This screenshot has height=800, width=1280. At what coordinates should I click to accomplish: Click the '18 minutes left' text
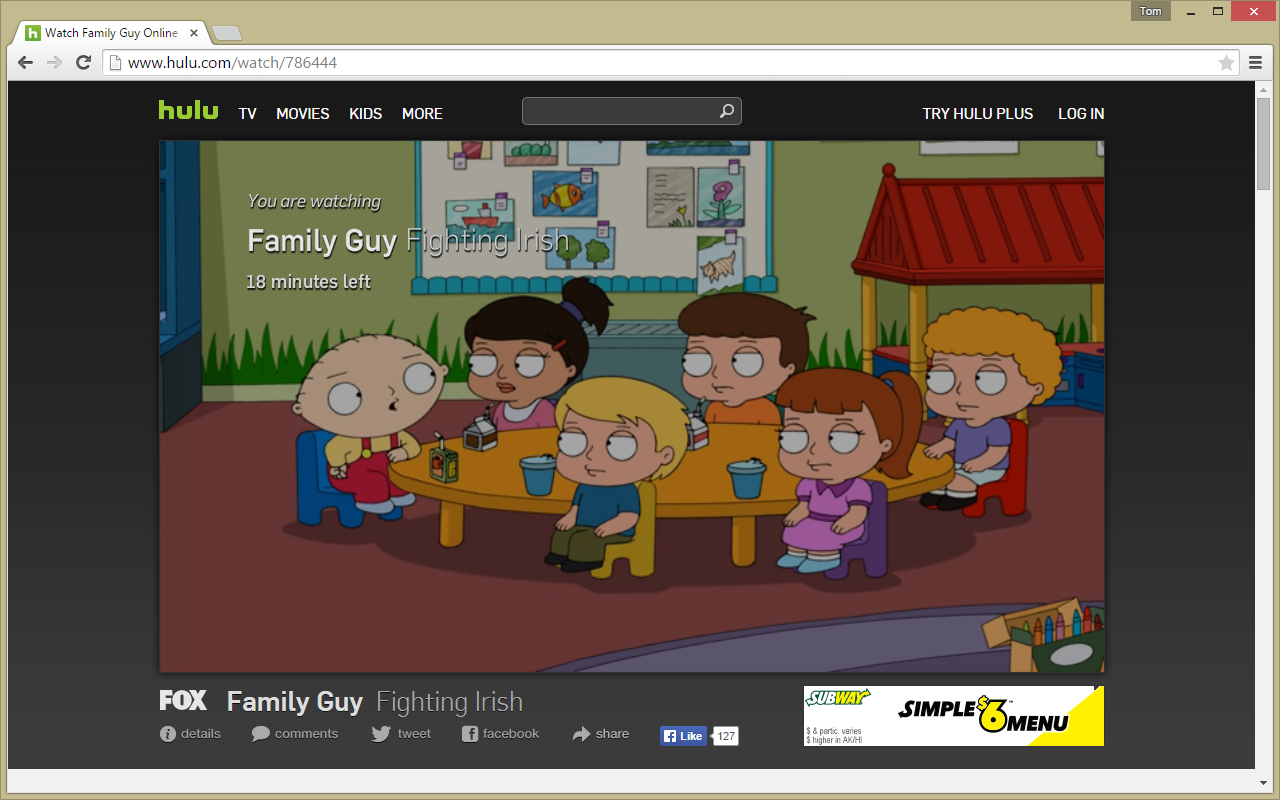click(x=309, y=282)
